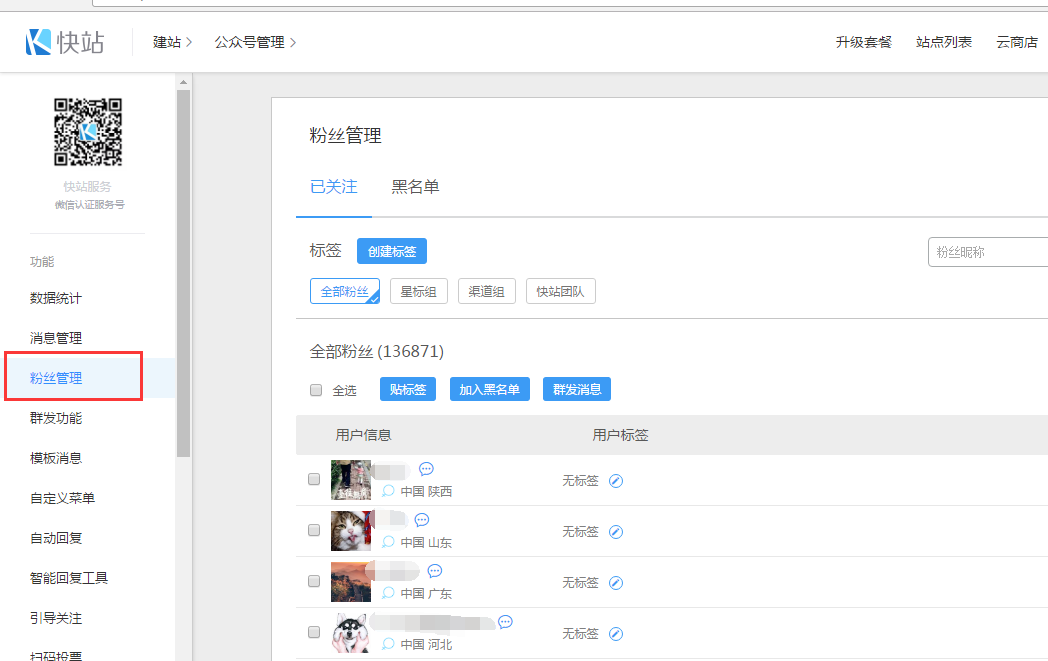The height and width of the screenshot is (661, 1048).
Task: Edit tags pencil icon for the Hebei user
Action: pos(616,634)
